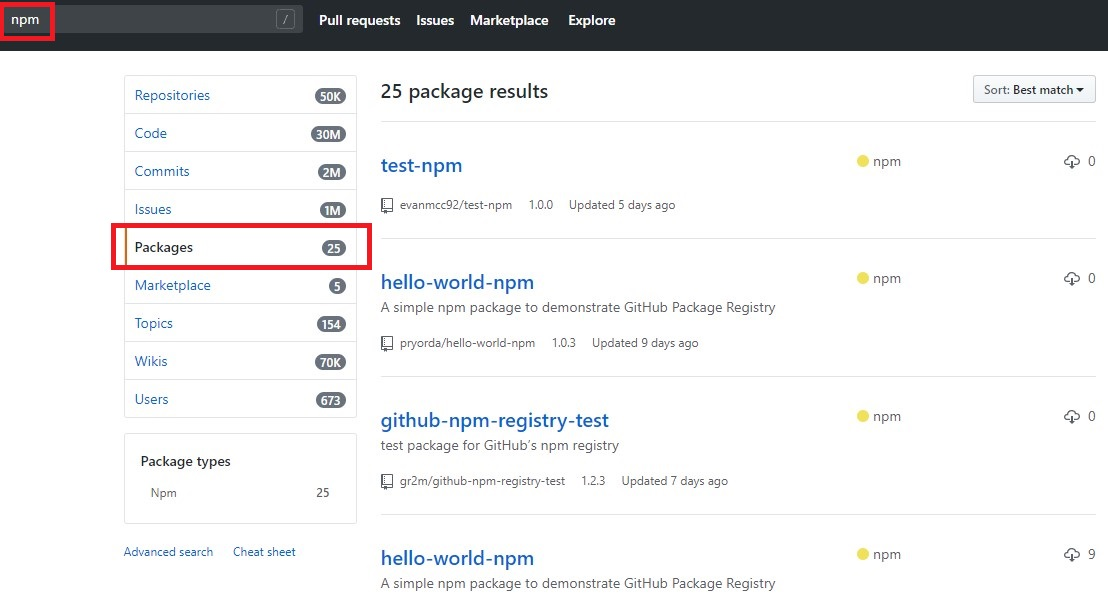Screen dimensions: 1108x595
Task: Open the hello-world-npm package with 9 downloads
Action: [457, 558]
